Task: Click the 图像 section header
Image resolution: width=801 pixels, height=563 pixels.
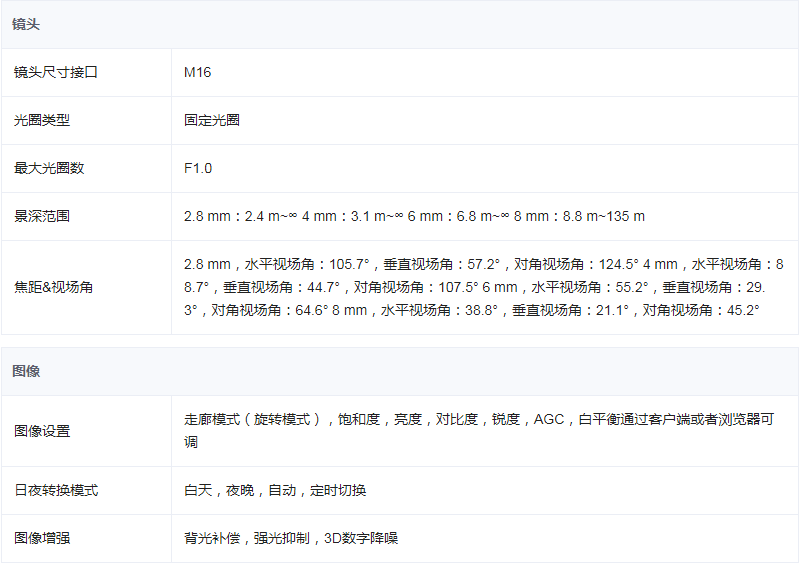Action: click(x=26, y=371)
